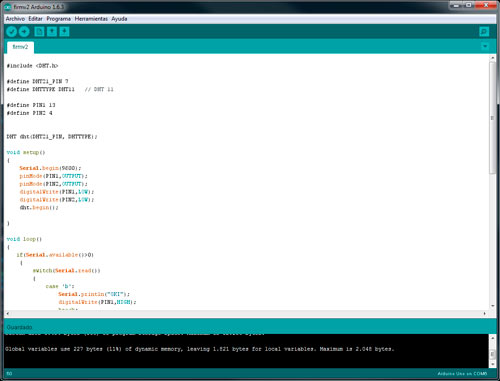Click the Arduino logo in the title bar

(x=8, y=7)
